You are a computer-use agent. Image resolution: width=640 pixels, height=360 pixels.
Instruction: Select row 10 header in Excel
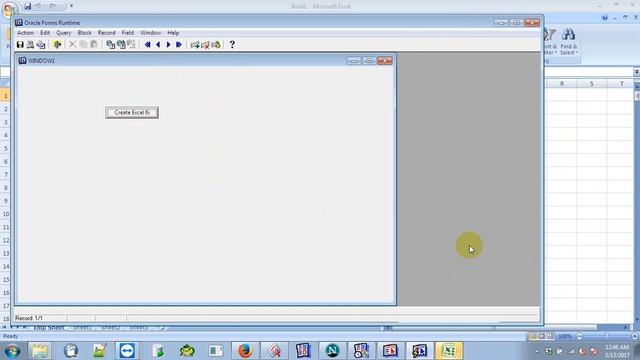5,214
